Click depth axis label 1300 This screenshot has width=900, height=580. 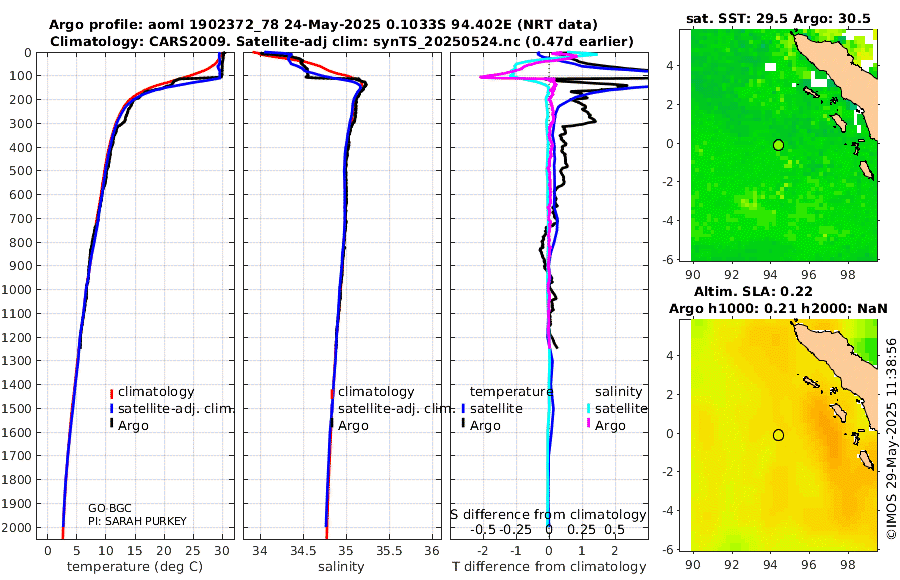(x=18, y=361)
